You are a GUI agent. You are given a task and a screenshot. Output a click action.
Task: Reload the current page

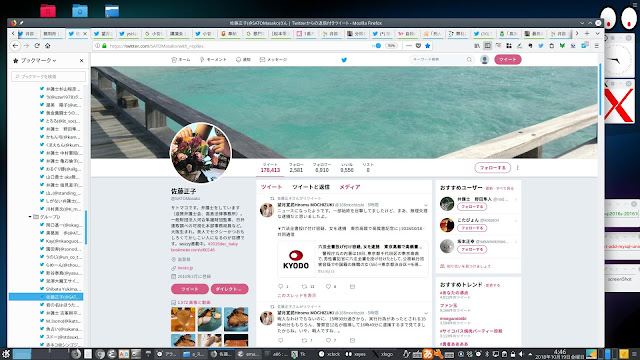(37, 46)
